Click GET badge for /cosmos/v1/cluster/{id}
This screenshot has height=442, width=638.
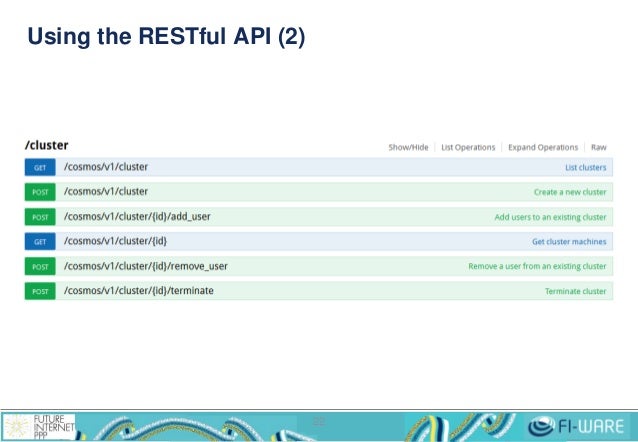[40, 242]
